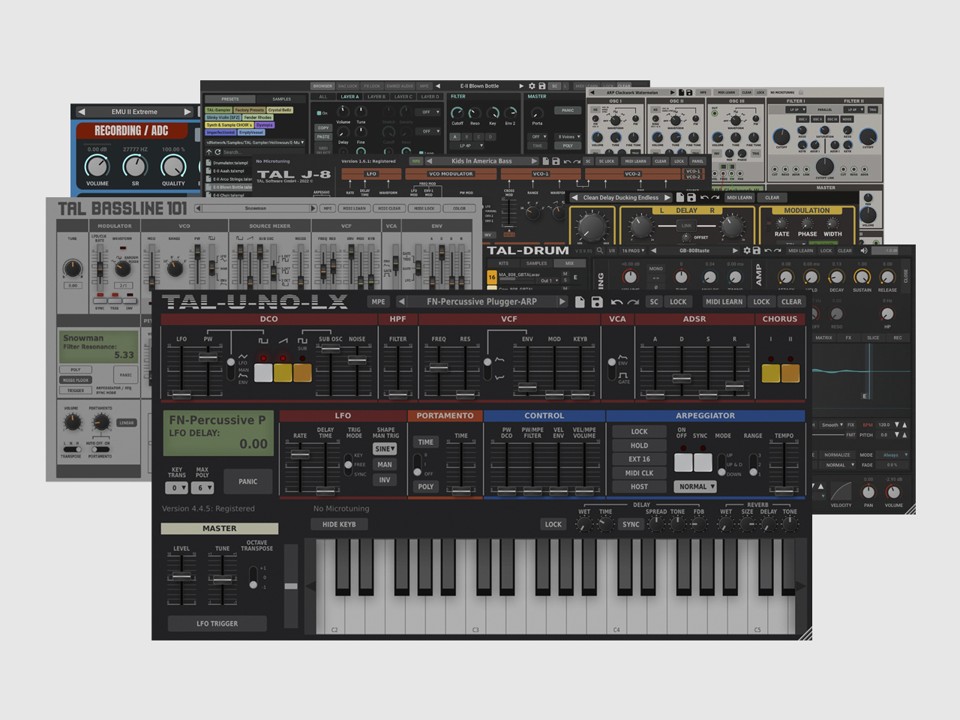This screenshot has width=960, height=720.
Task: Click the new preset page icon in TAL-U-NO-LX
Action: pyautogui.click(x=579, y=302)
